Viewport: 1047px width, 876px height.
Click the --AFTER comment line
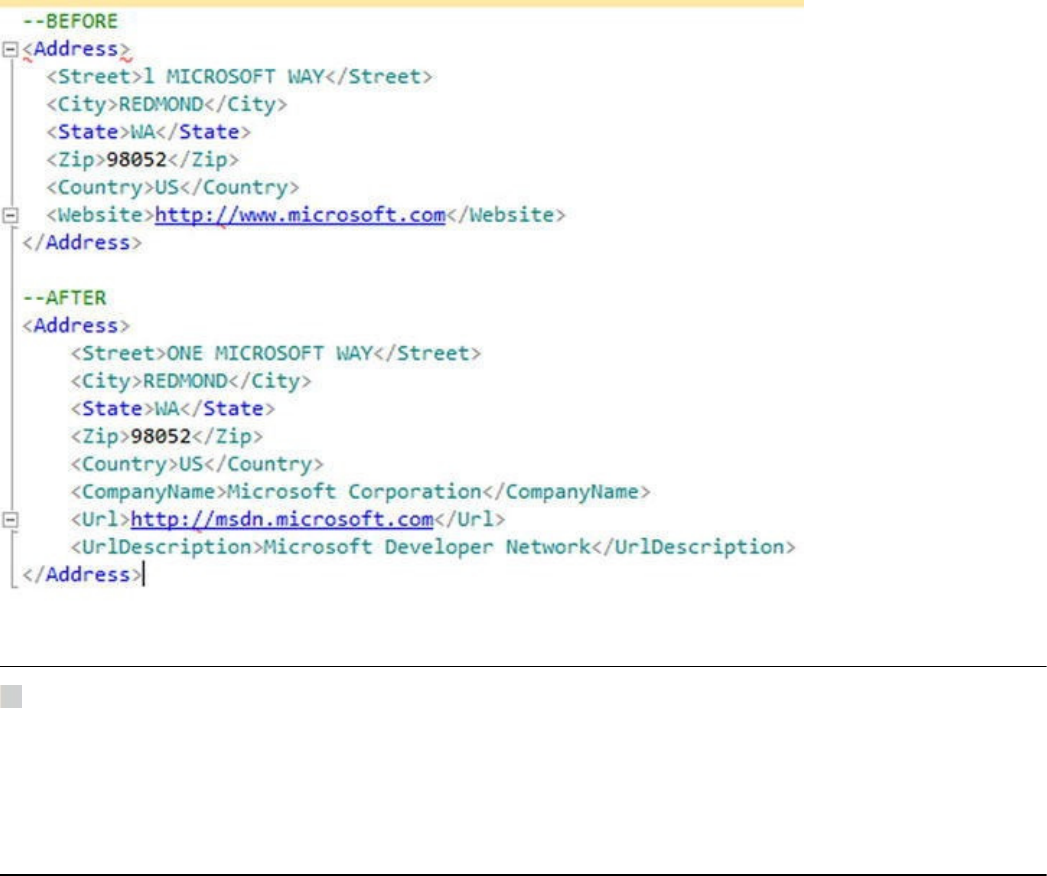(x=64, y=298)
